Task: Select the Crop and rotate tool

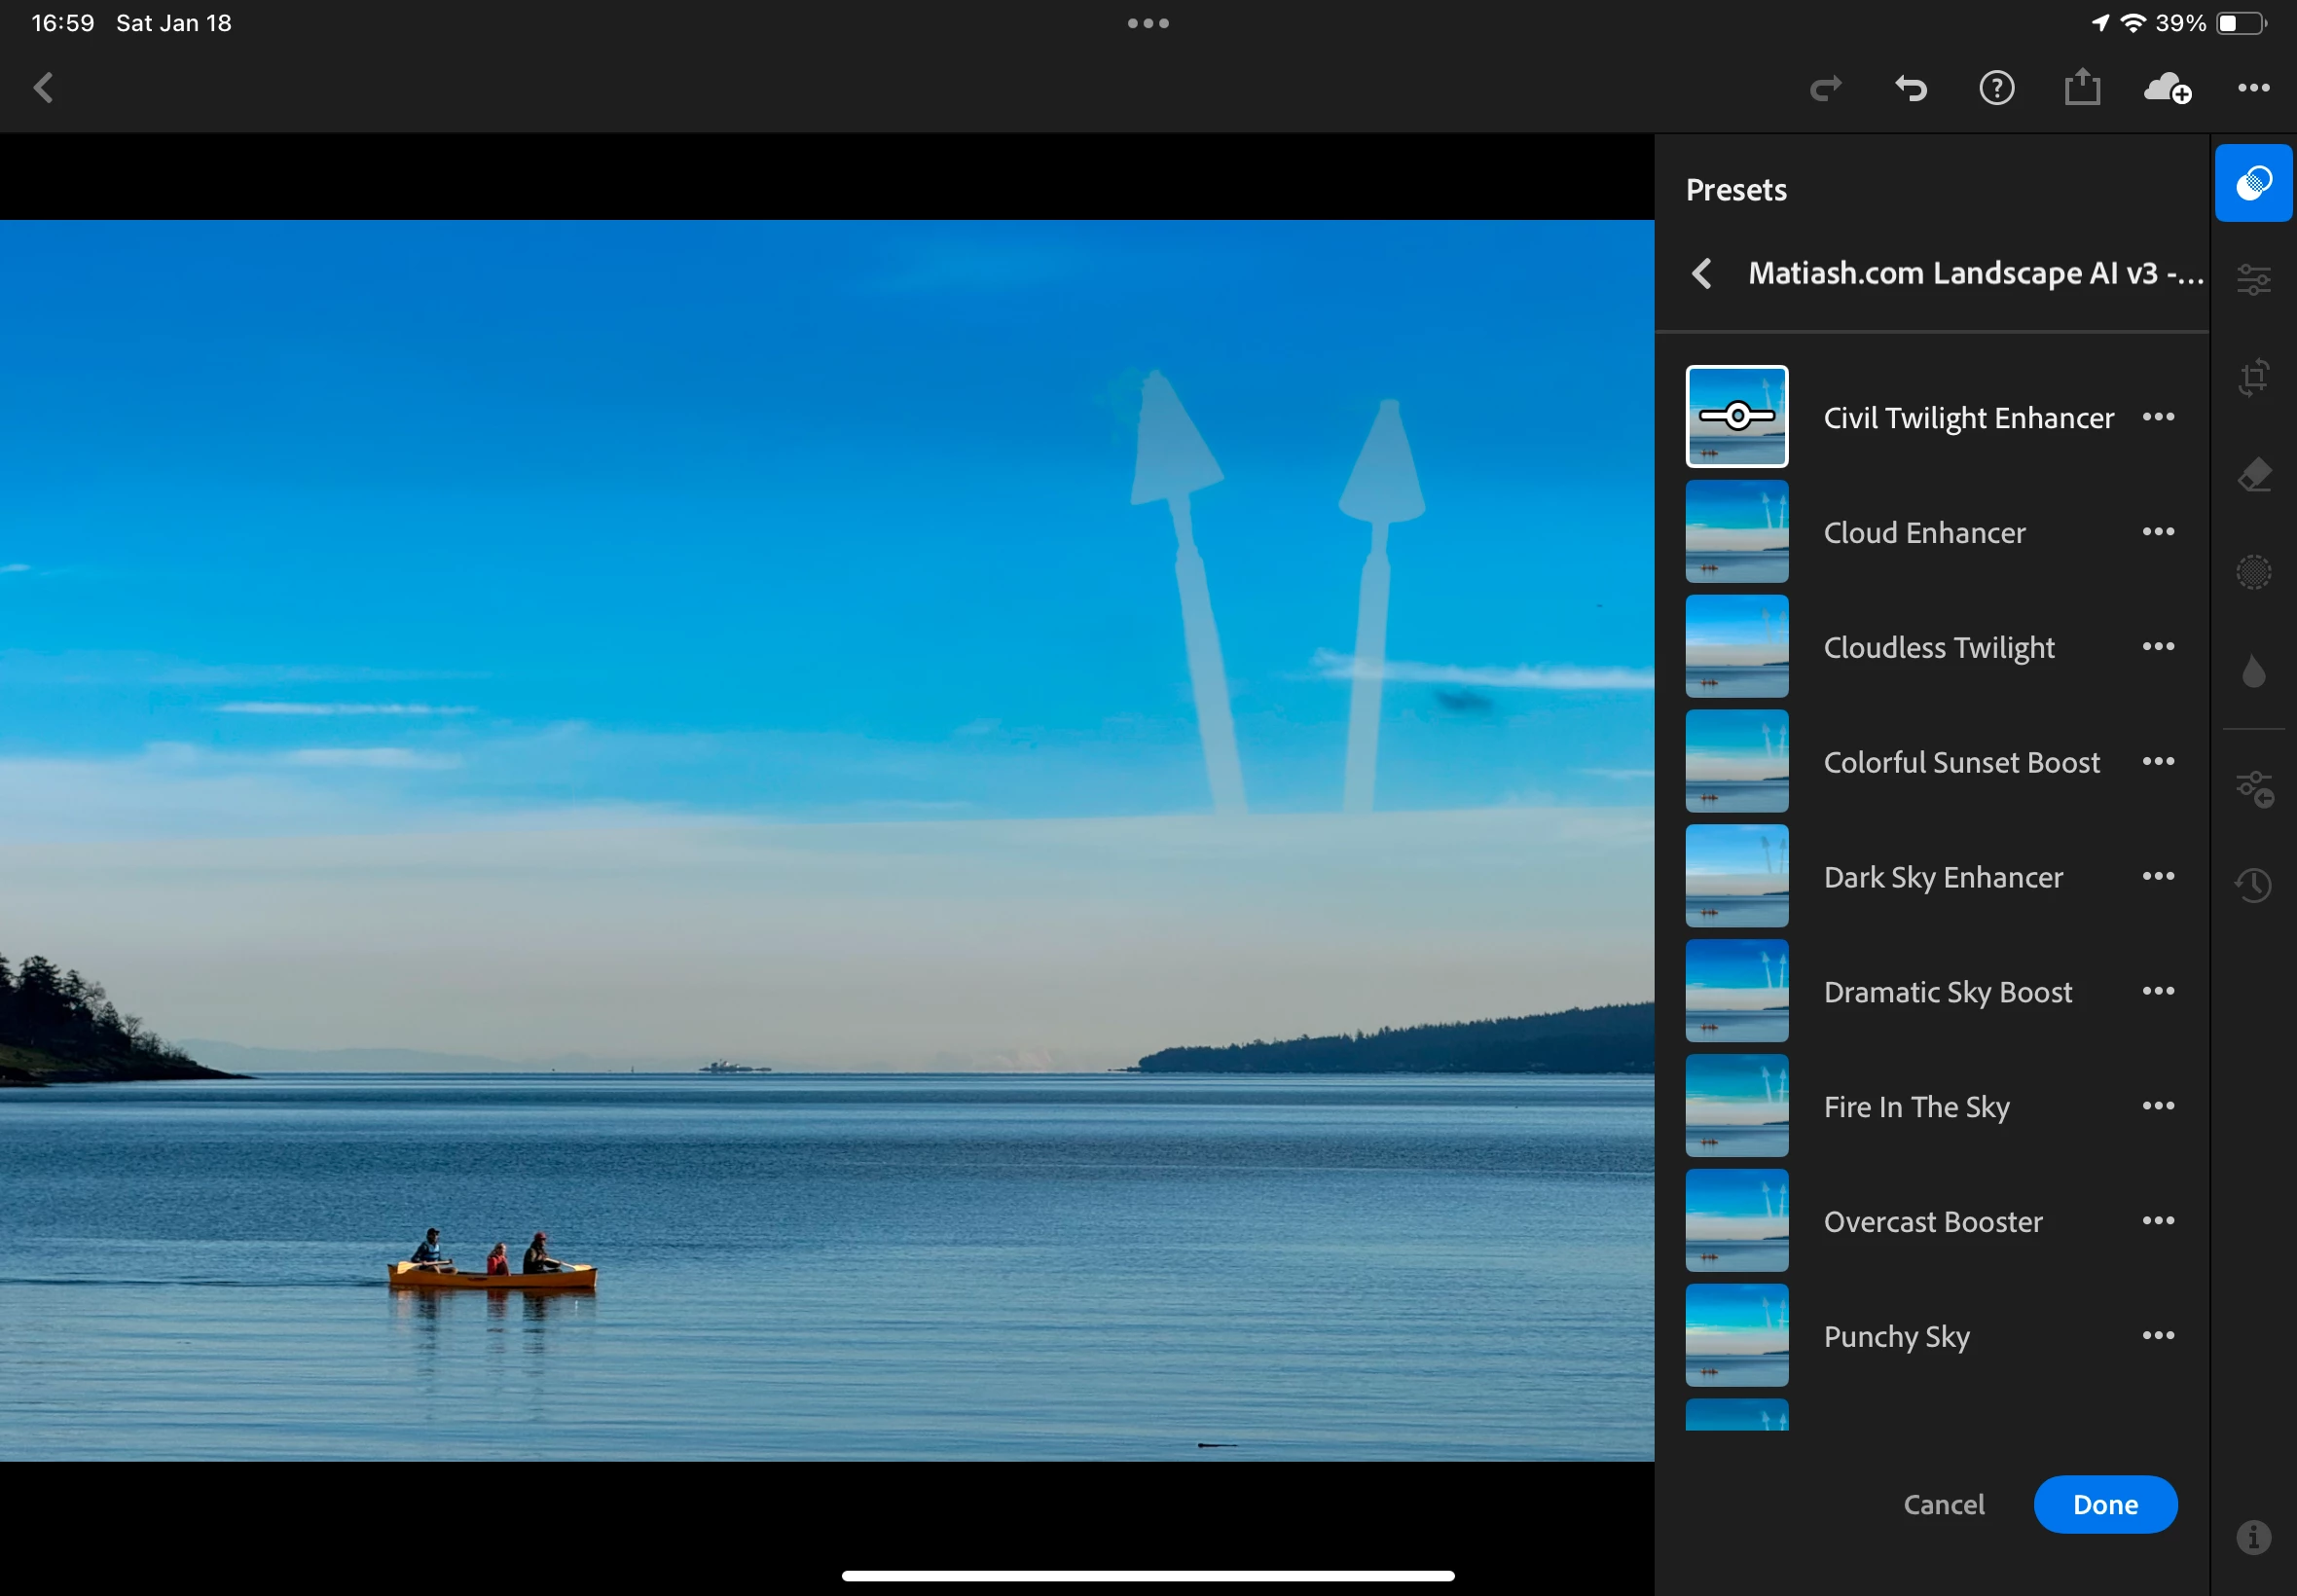Action: coord(2253,377)
